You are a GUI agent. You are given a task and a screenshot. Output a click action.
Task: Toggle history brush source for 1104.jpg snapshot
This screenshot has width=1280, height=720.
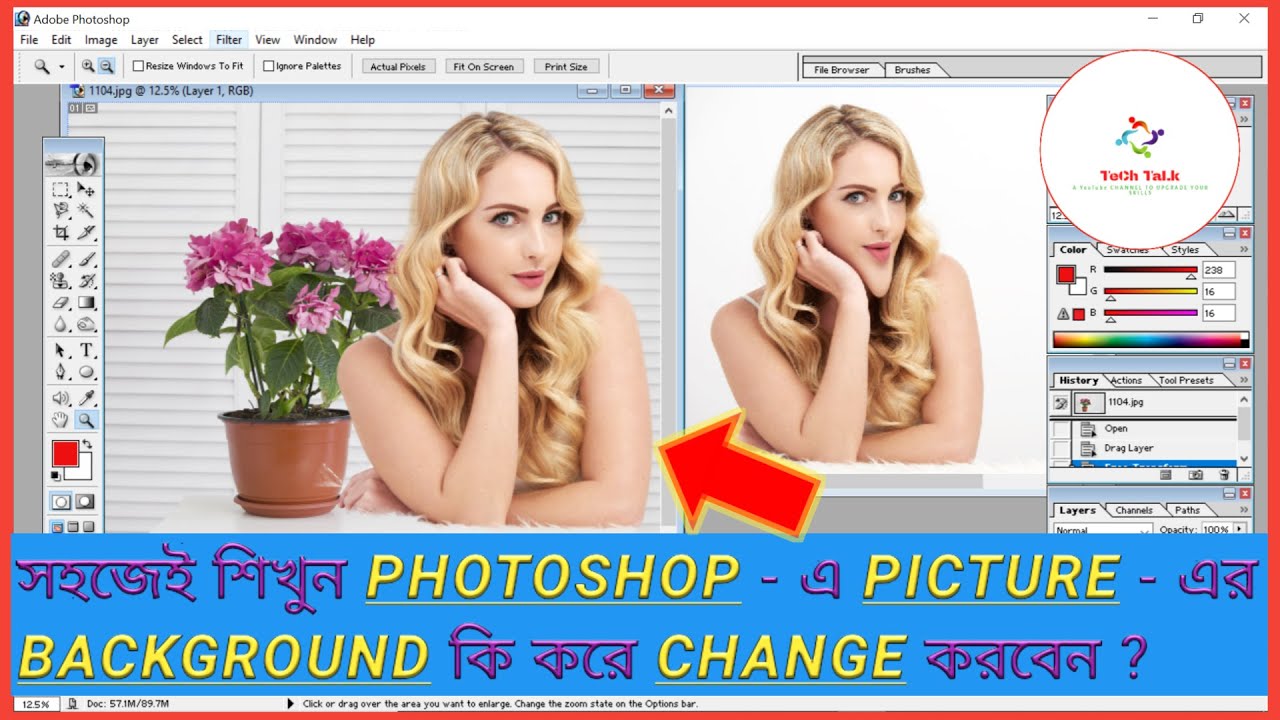pos(1061,403)
